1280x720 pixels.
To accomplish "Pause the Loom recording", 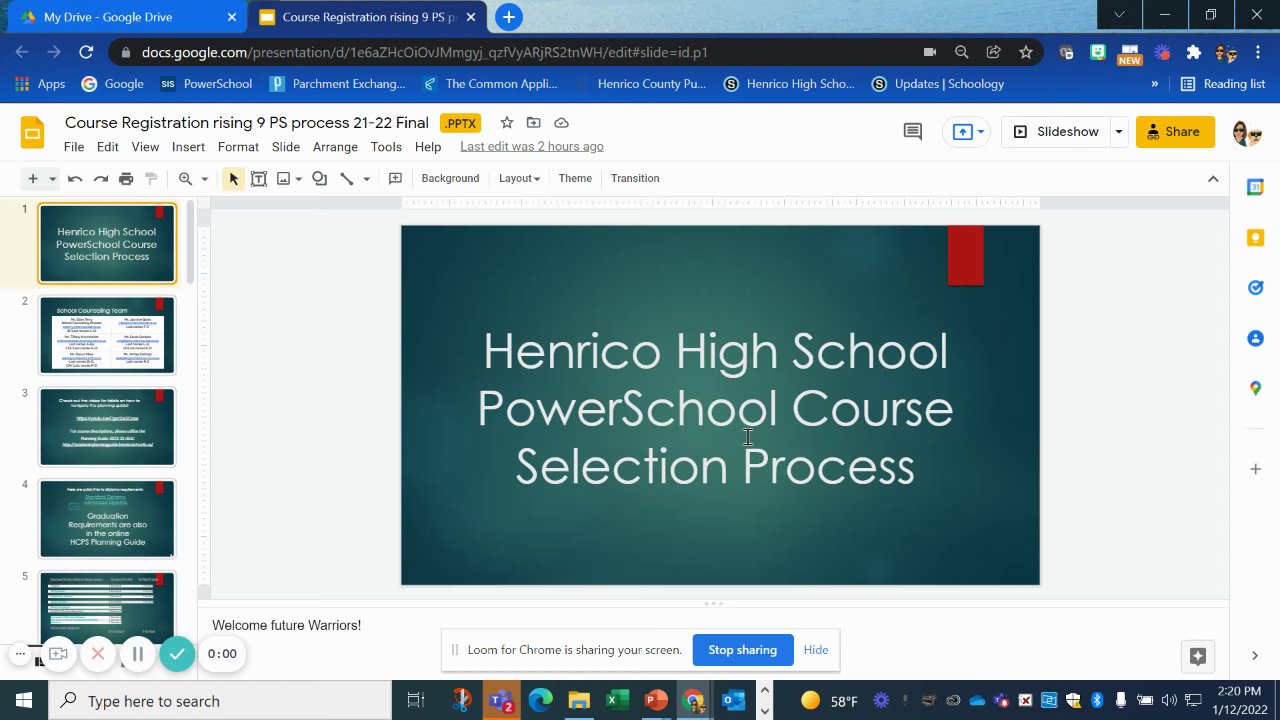I will pyautogui.click(x=138, y=654).
